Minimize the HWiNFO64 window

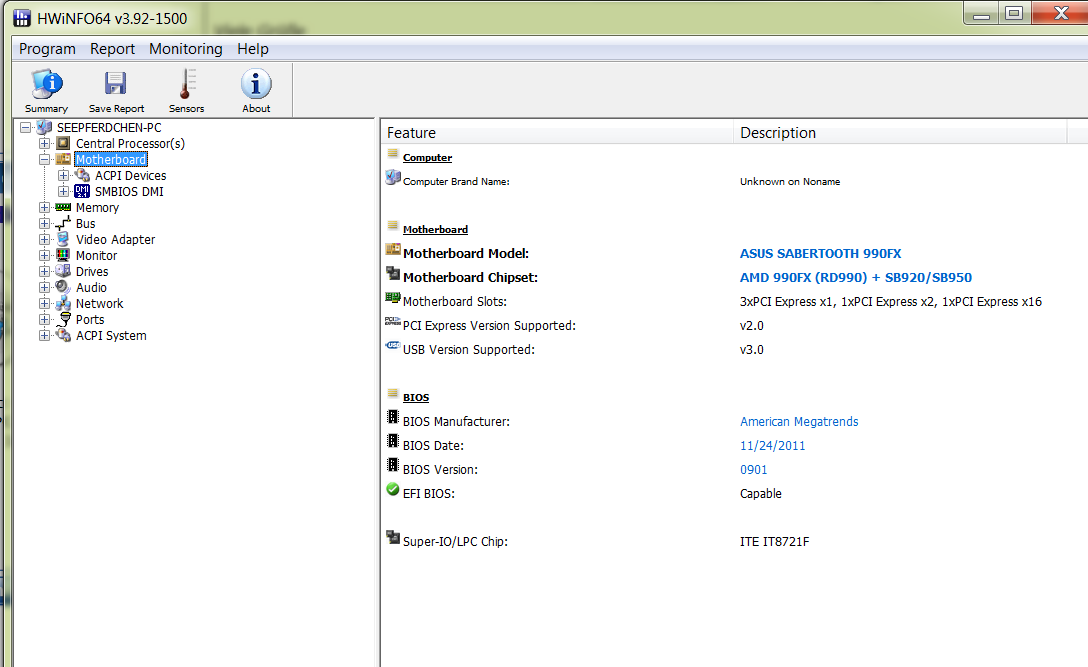click(x=981, y=14)
